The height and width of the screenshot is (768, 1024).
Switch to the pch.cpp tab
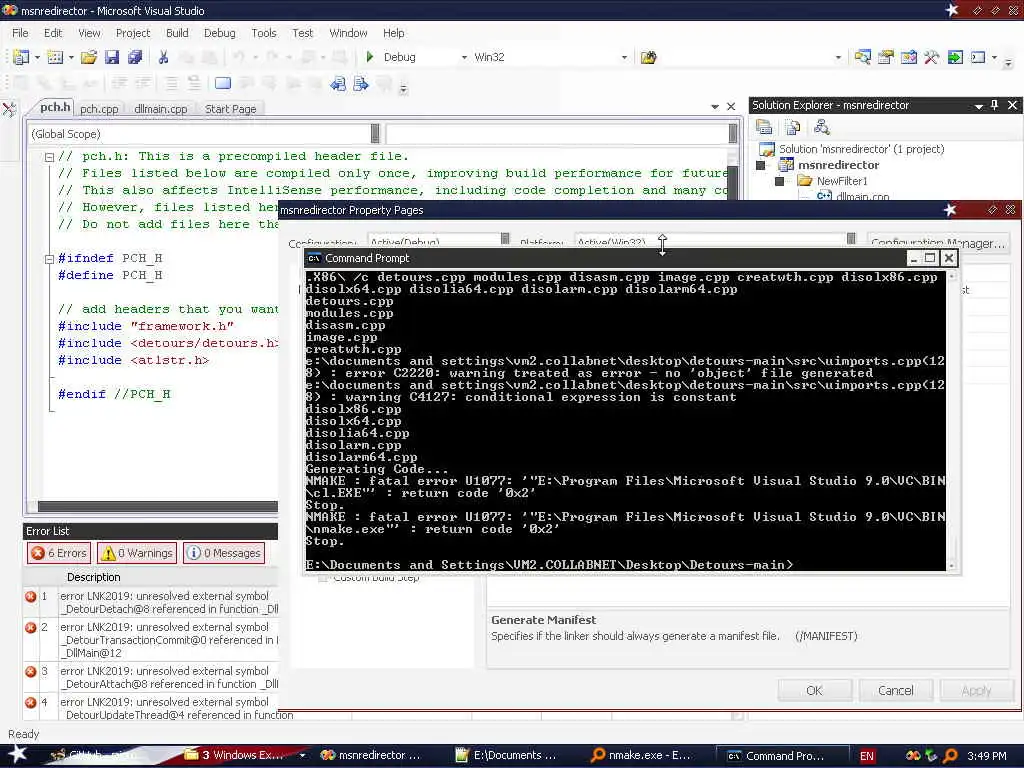pos(99,109)
